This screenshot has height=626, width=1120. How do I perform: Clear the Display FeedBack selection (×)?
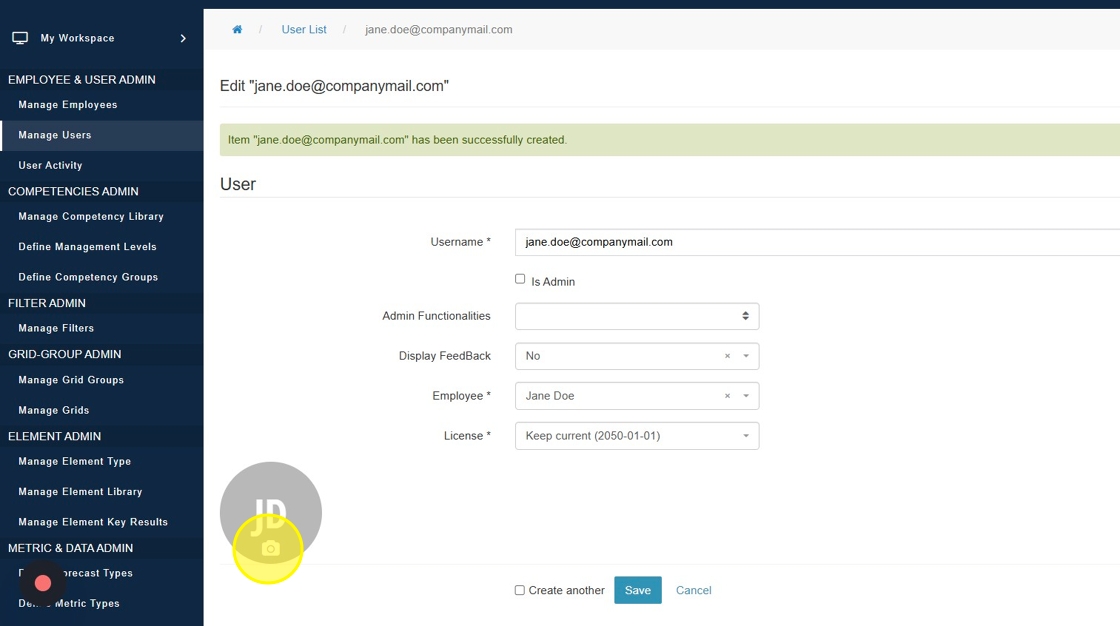click(x=727, y=356)
